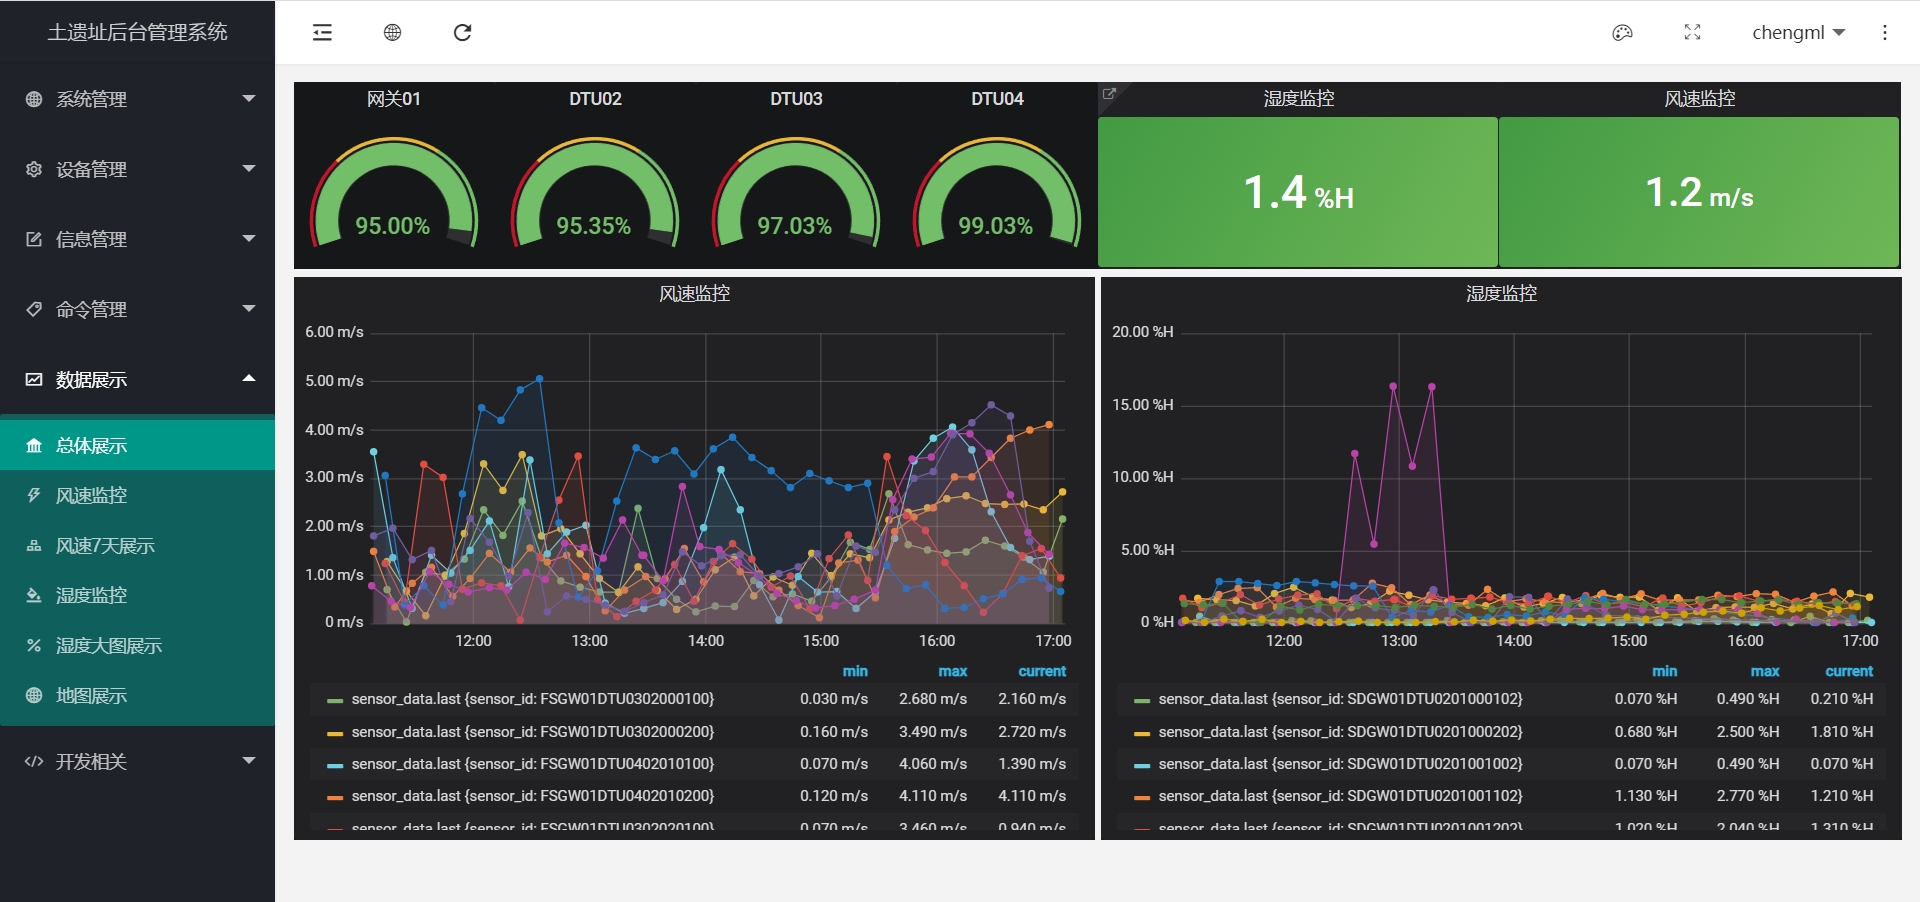Screen dimensions: 1920x902
Task: Open the globe website icon in the header
Action: pos(392,33)
